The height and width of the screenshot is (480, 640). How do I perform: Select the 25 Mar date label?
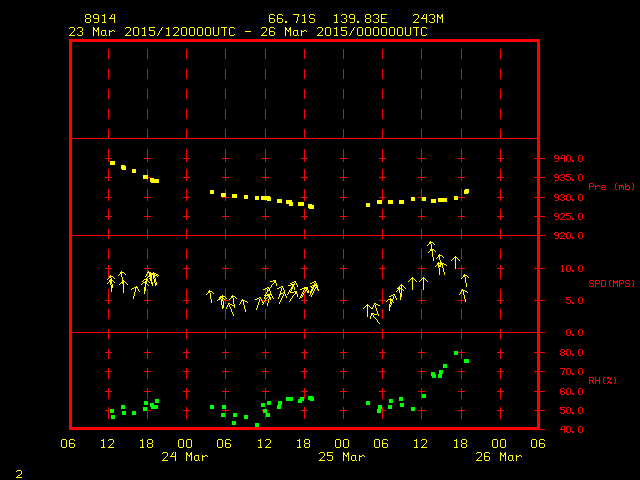[341, 456]
